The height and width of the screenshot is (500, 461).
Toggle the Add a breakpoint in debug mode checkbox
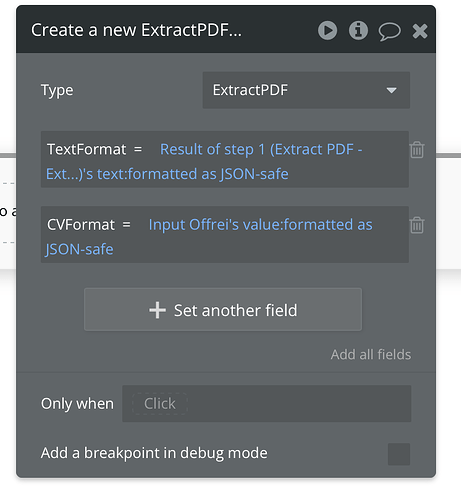tap(399, 454)
